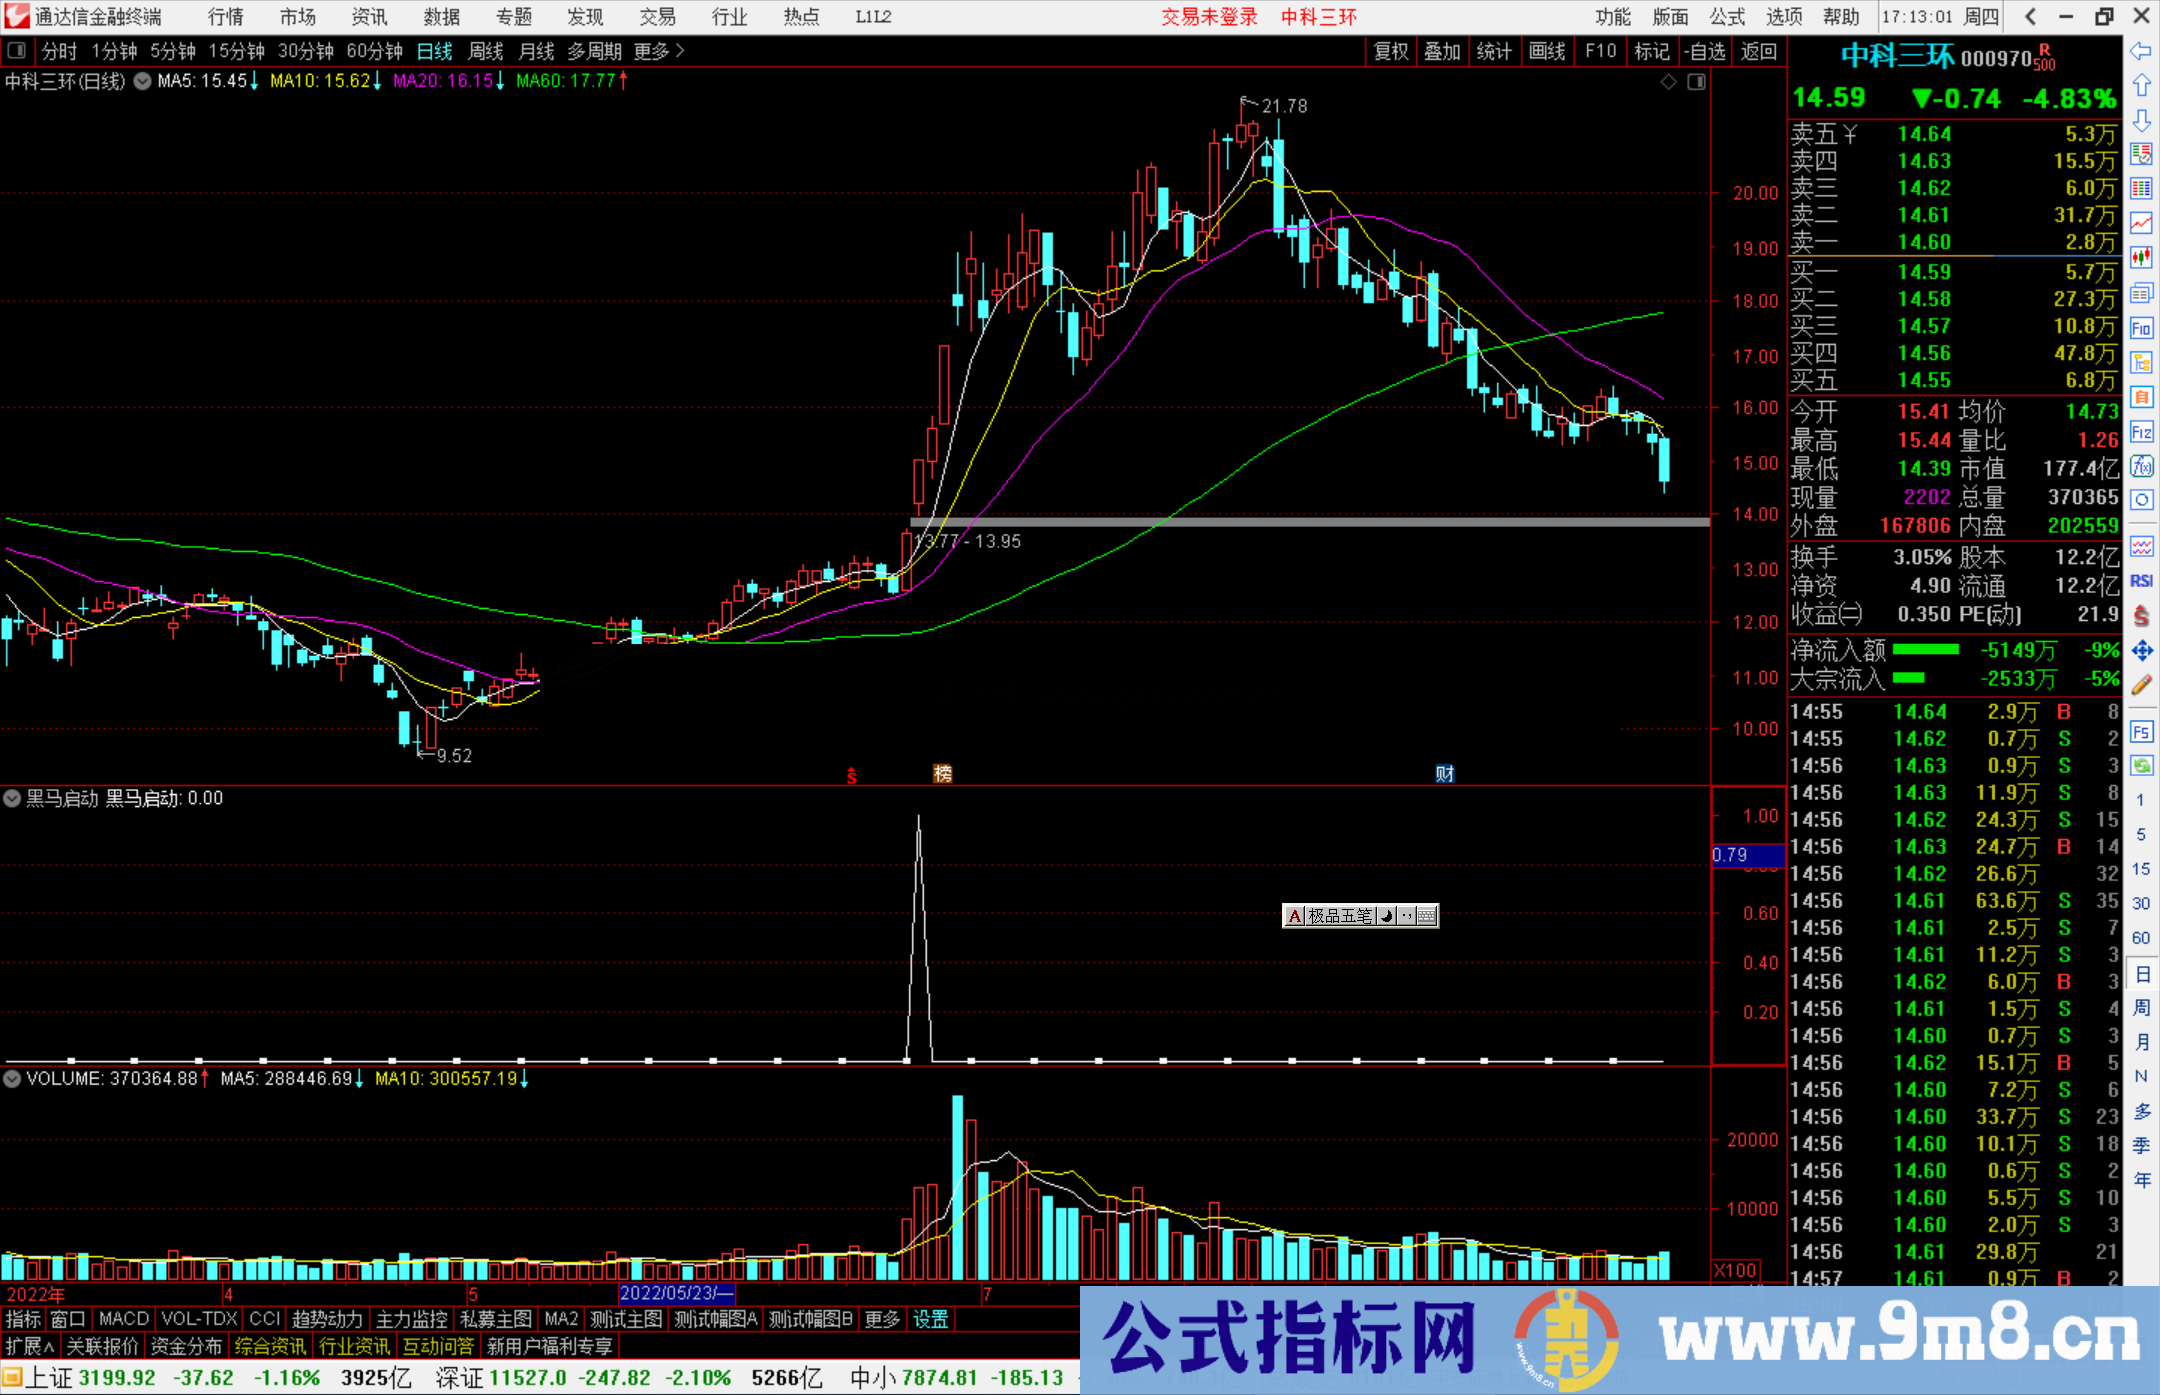Select the MACD indicator tab
Screen dimensions: 2160x1395
[x=123, y=1319]
